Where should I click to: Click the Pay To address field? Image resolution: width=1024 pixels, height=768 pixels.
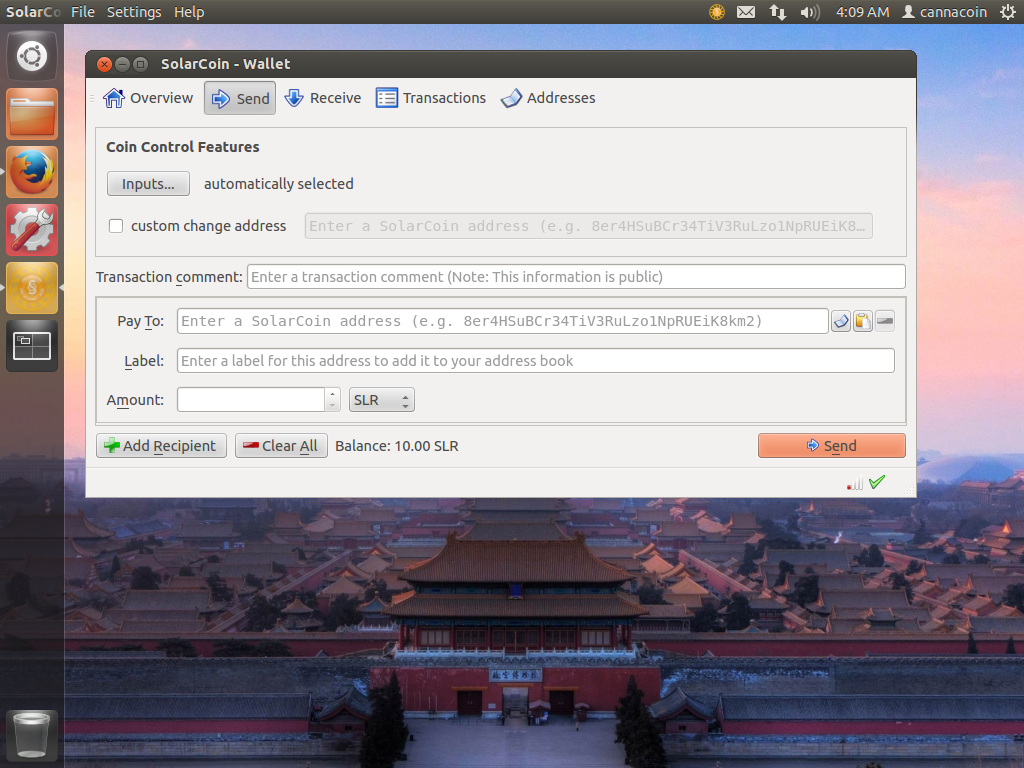(502, 321)
